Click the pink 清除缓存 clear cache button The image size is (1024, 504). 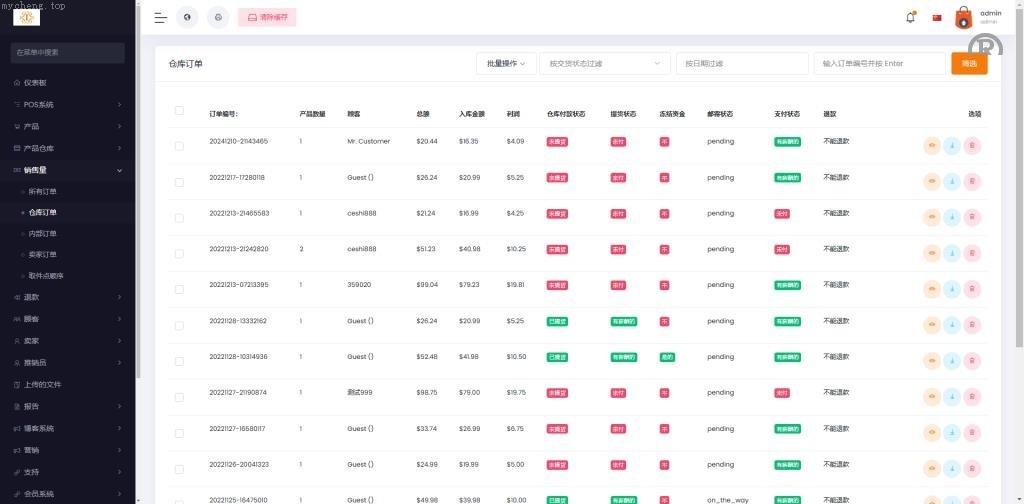click(267, 17)
